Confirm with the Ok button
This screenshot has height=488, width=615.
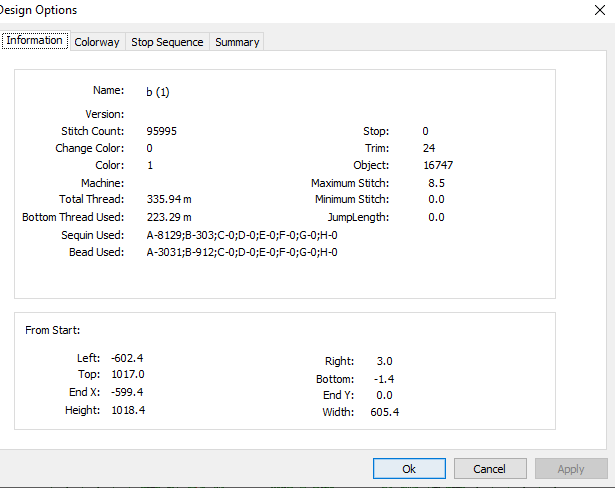click(x=409, y=468)
